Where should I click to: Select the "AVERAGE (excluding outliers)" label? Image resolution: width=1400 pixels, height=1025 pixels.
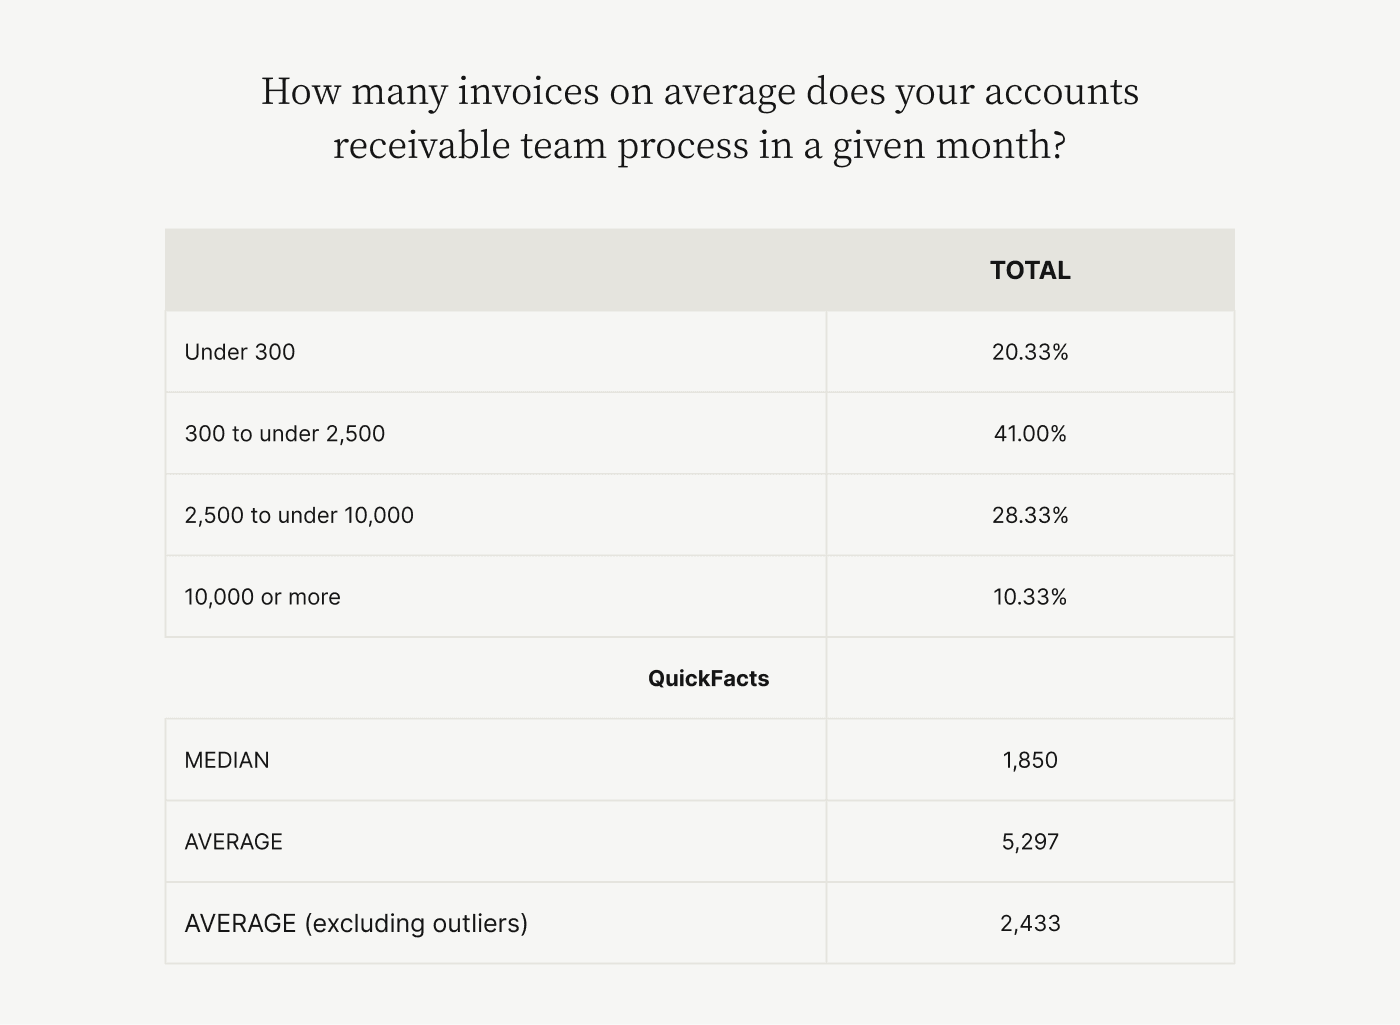tap(356, 923)
